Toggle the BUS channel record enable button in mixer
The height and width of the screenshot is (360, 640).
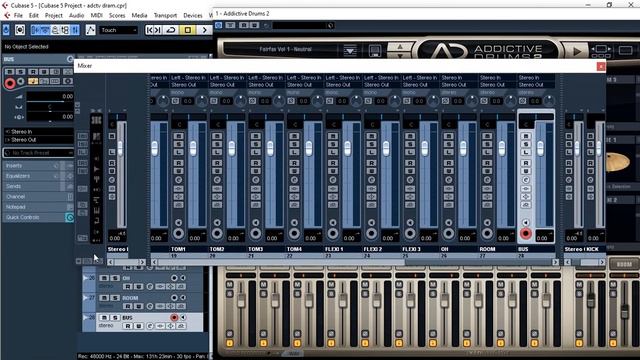tap(526, 233)
